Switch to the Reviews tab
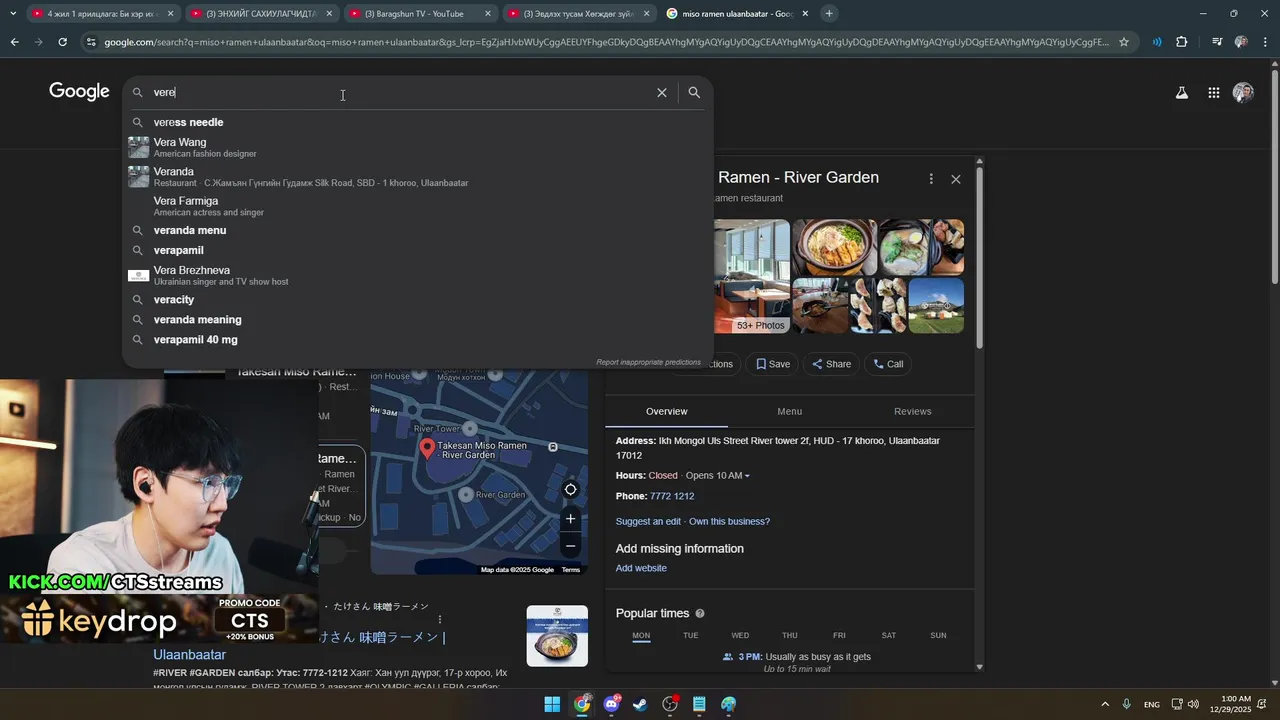This screenshot has width=1280, height=720. tap(912, 411)
